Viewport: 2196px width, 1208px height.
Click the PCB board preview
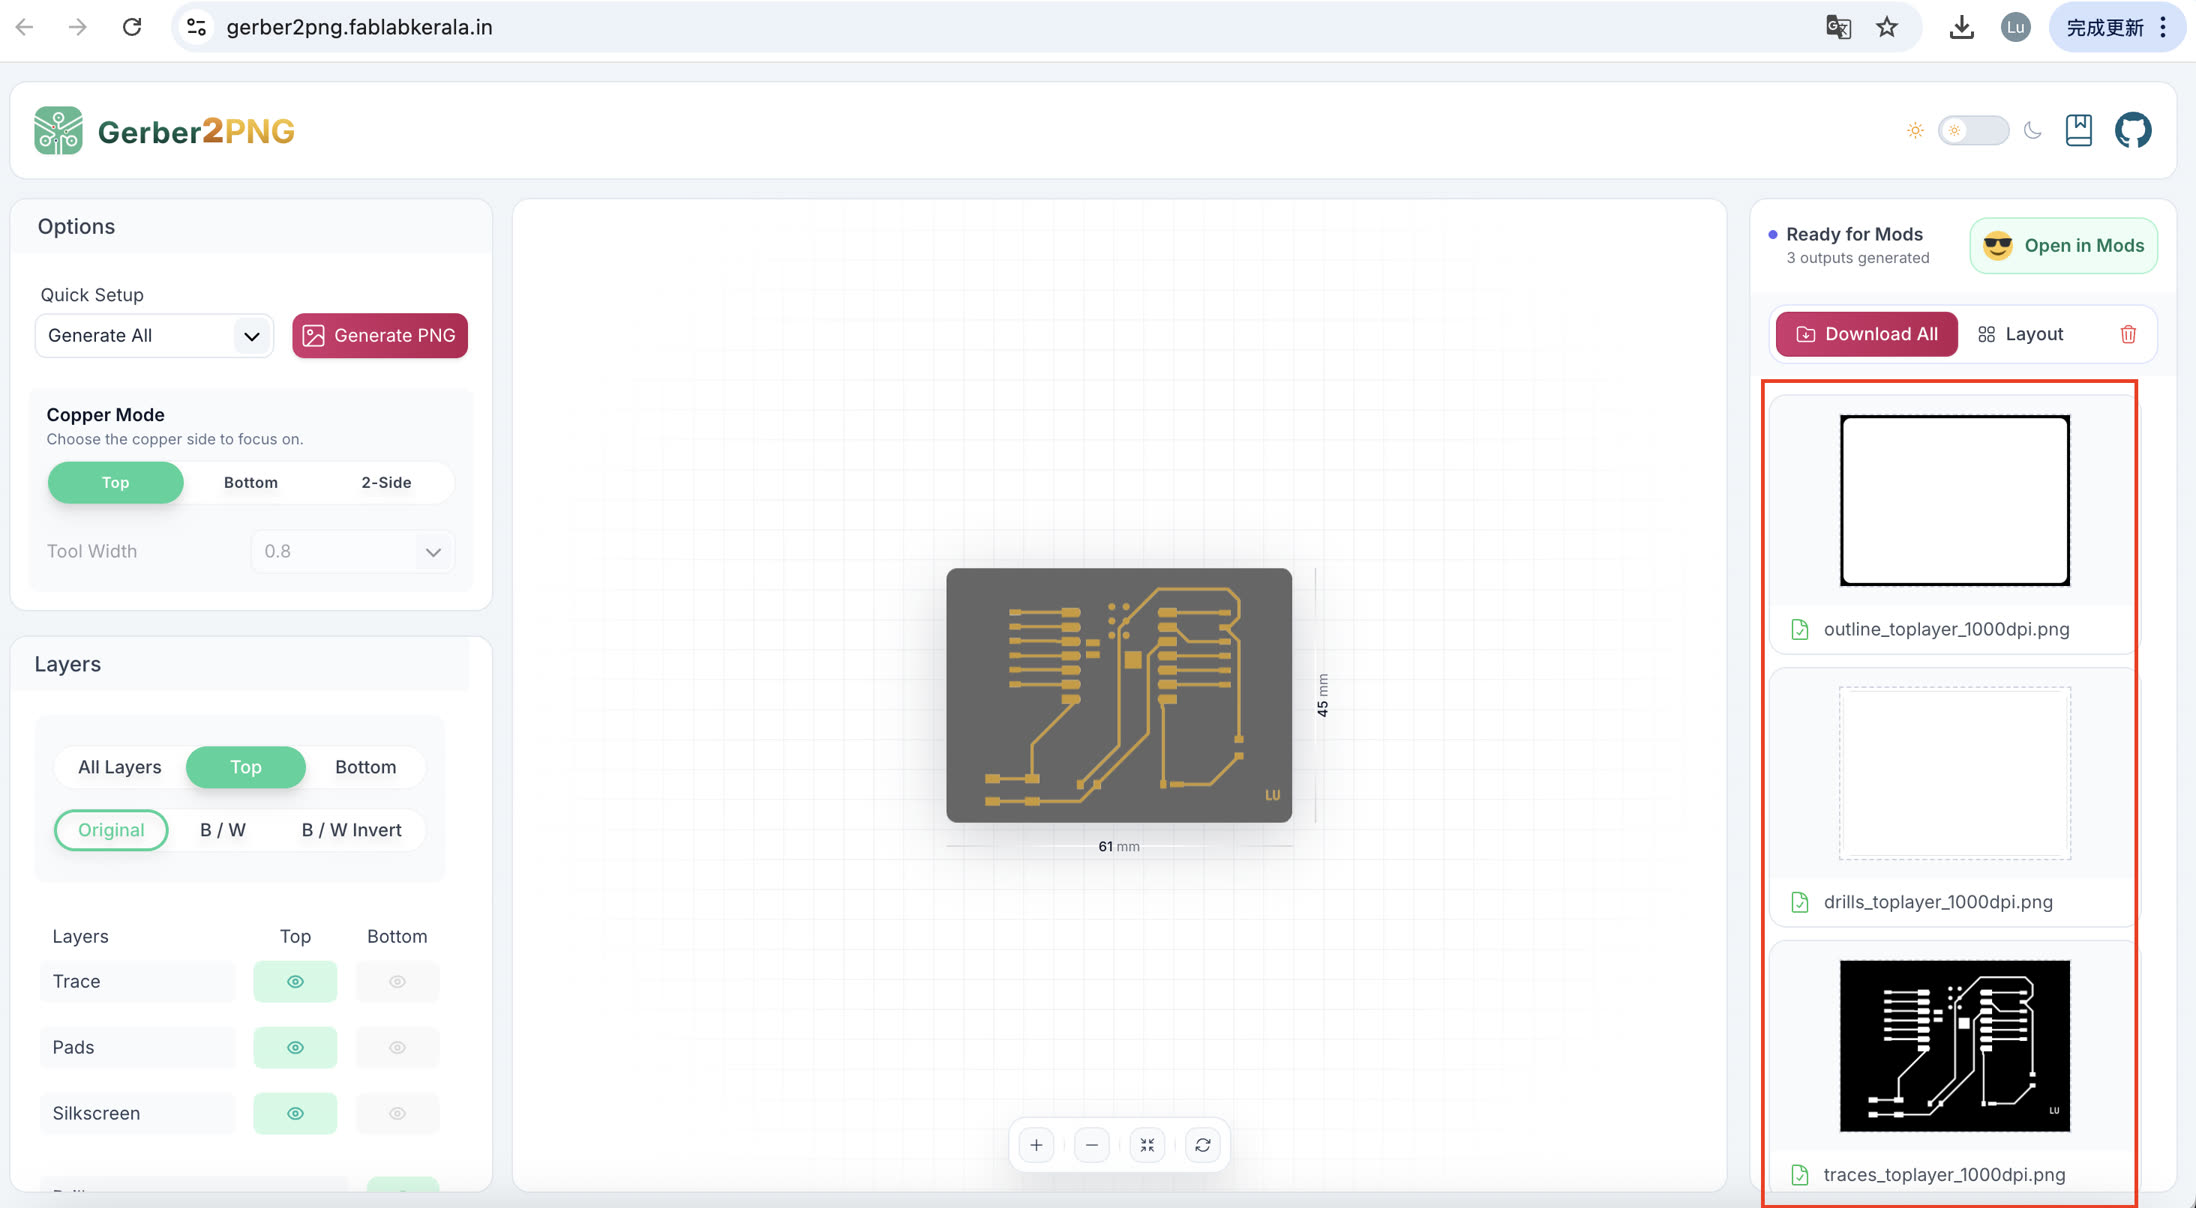[1119, 695]
